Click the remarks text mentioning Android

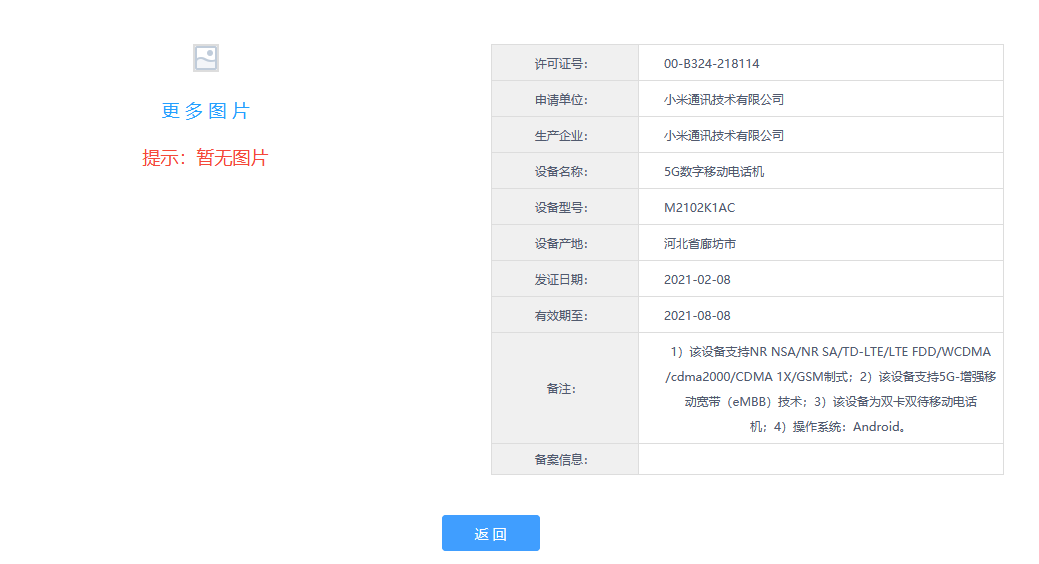(830, 389)
